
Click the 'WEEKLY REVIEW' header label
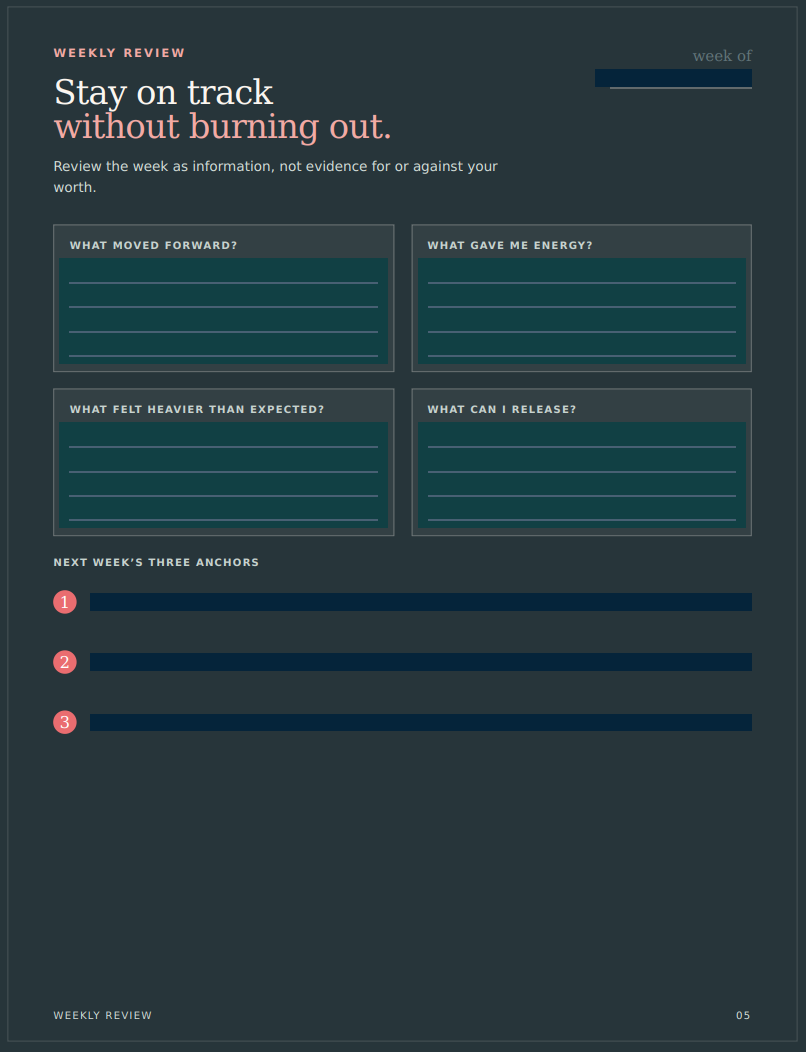point(119,53)
